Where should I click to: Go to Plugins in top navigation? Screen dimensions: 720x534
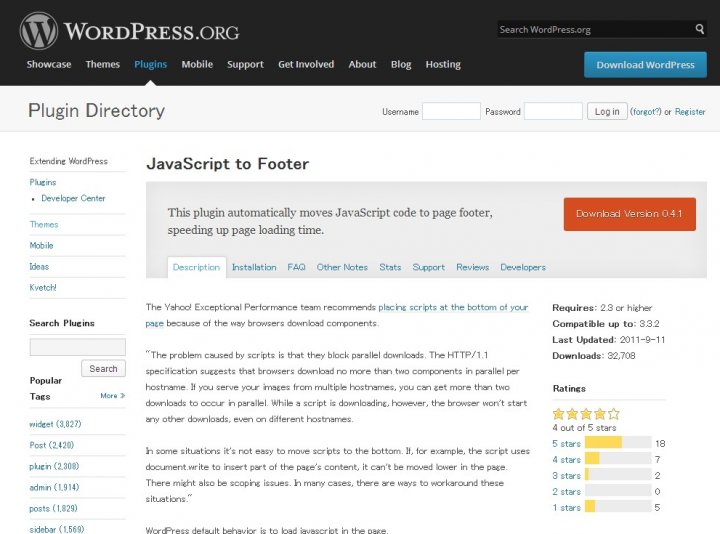151,64
